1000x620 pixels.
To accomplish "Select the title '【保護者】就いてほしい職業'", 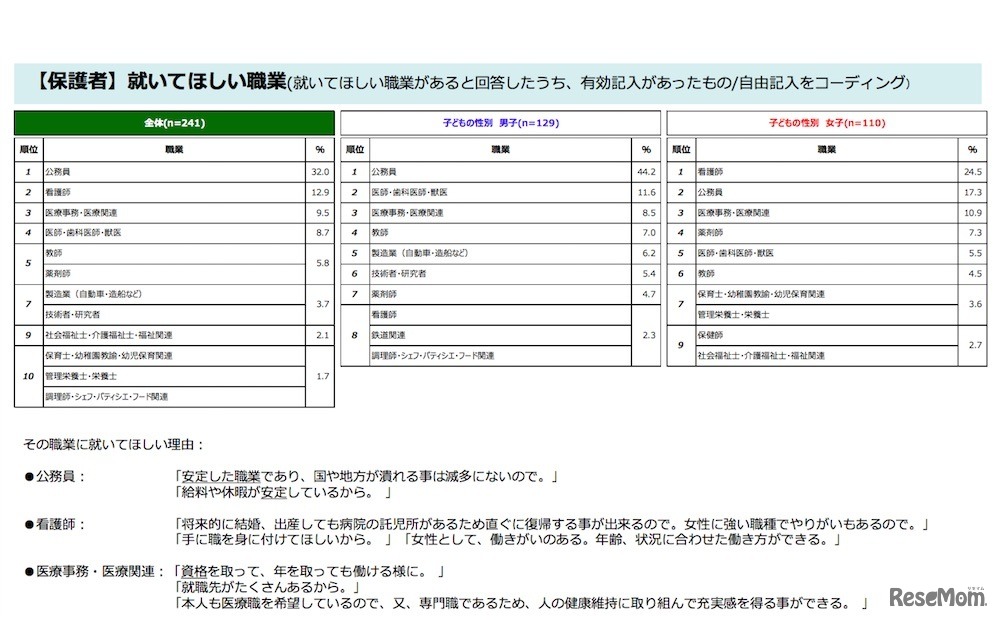I will pyautogui.click(x=159, y=82).
